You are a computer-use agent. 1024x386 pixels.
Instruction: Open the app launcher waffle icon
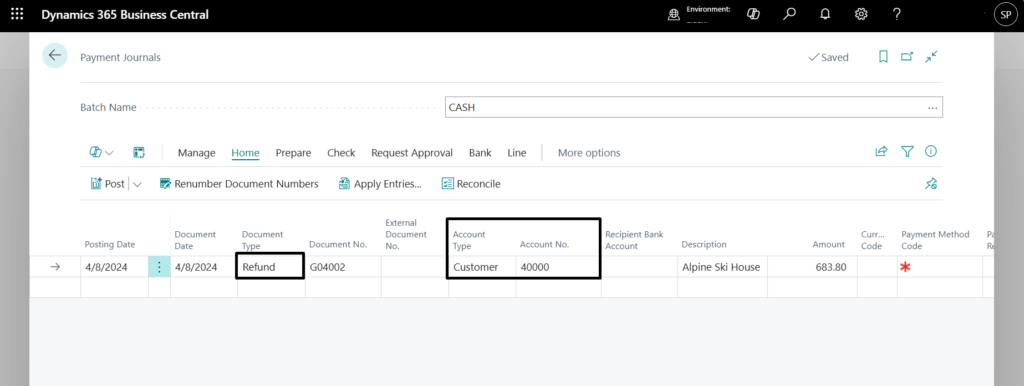point(18,14)
